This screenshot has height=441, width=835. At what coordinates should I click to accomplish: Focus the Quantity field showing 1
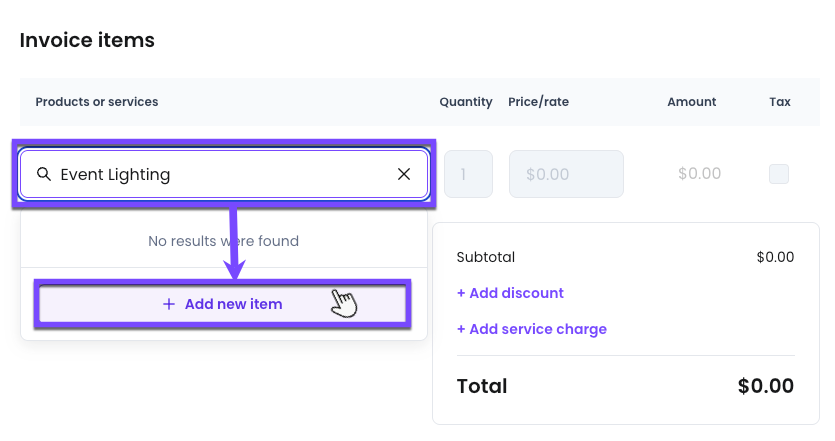pyautogui.click(x=468, y=174)
